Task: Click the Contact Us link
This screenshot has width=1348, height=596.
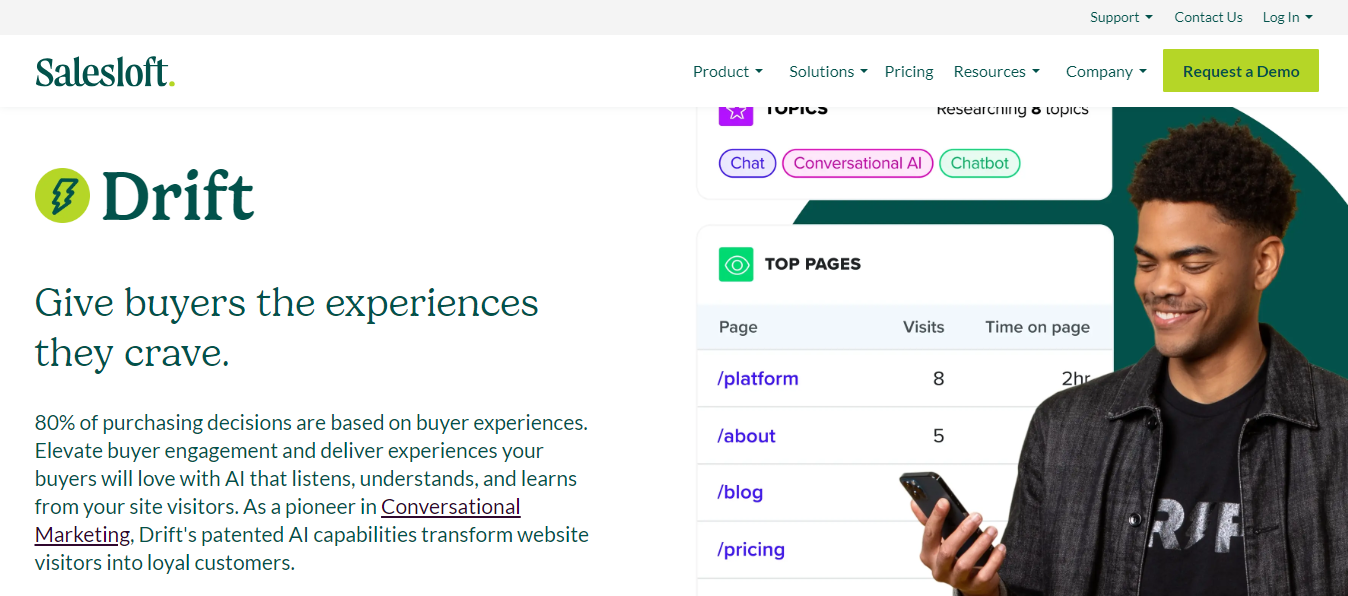Action: [x=1208, y=17]
